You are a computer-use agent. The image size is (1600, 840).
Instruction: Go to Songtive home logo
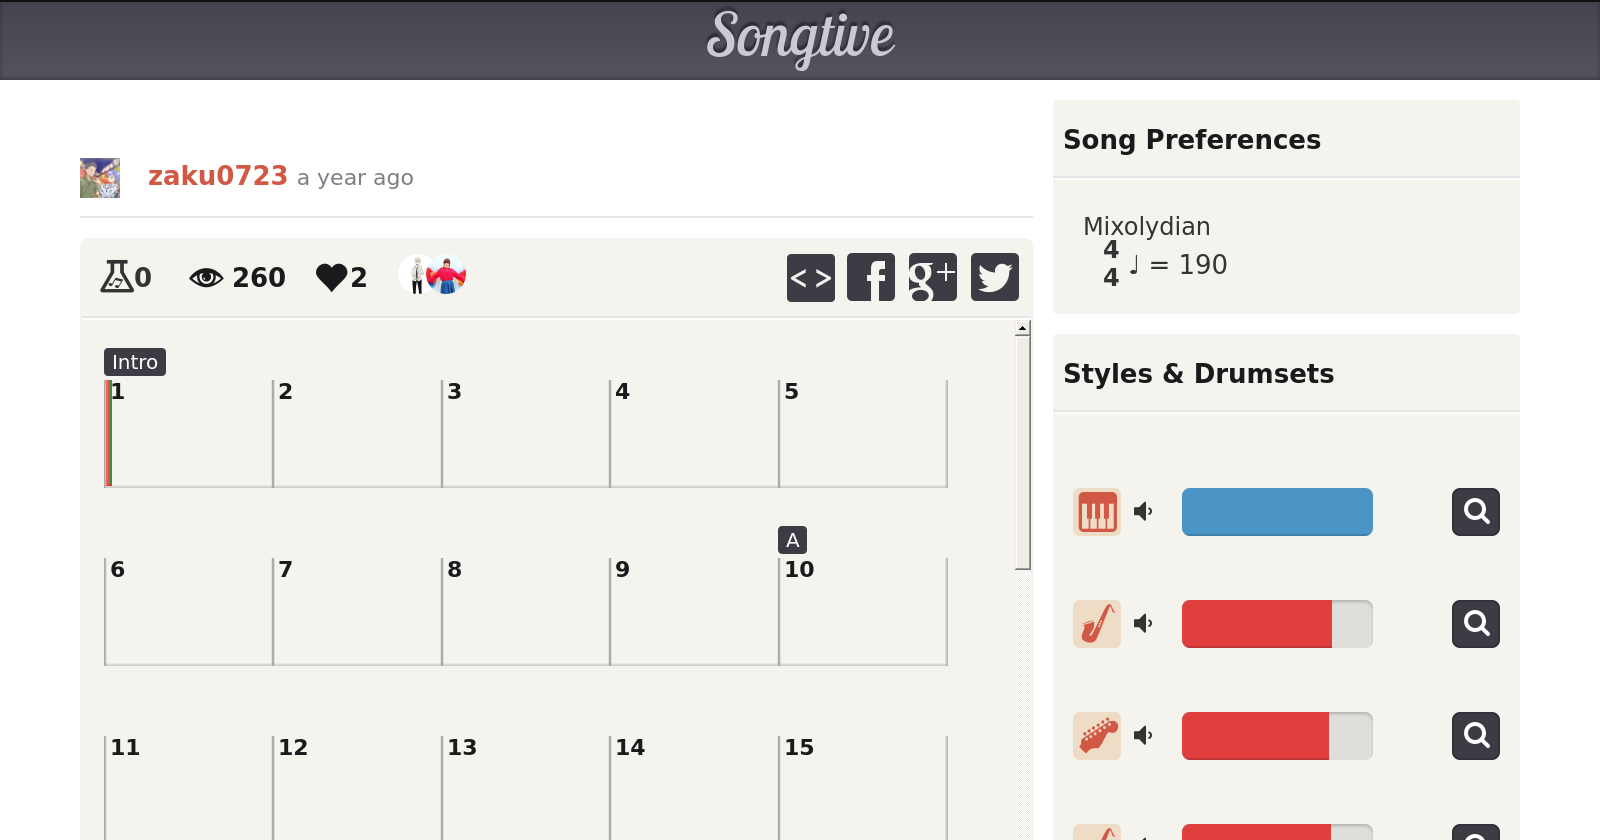point(800,38)
